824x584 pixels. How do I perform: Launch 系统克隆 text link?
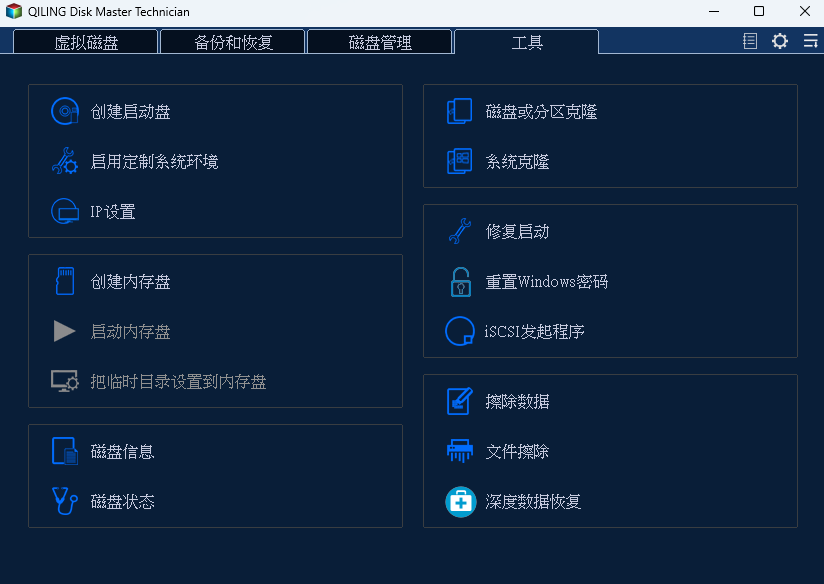click(x=517, y=161)
